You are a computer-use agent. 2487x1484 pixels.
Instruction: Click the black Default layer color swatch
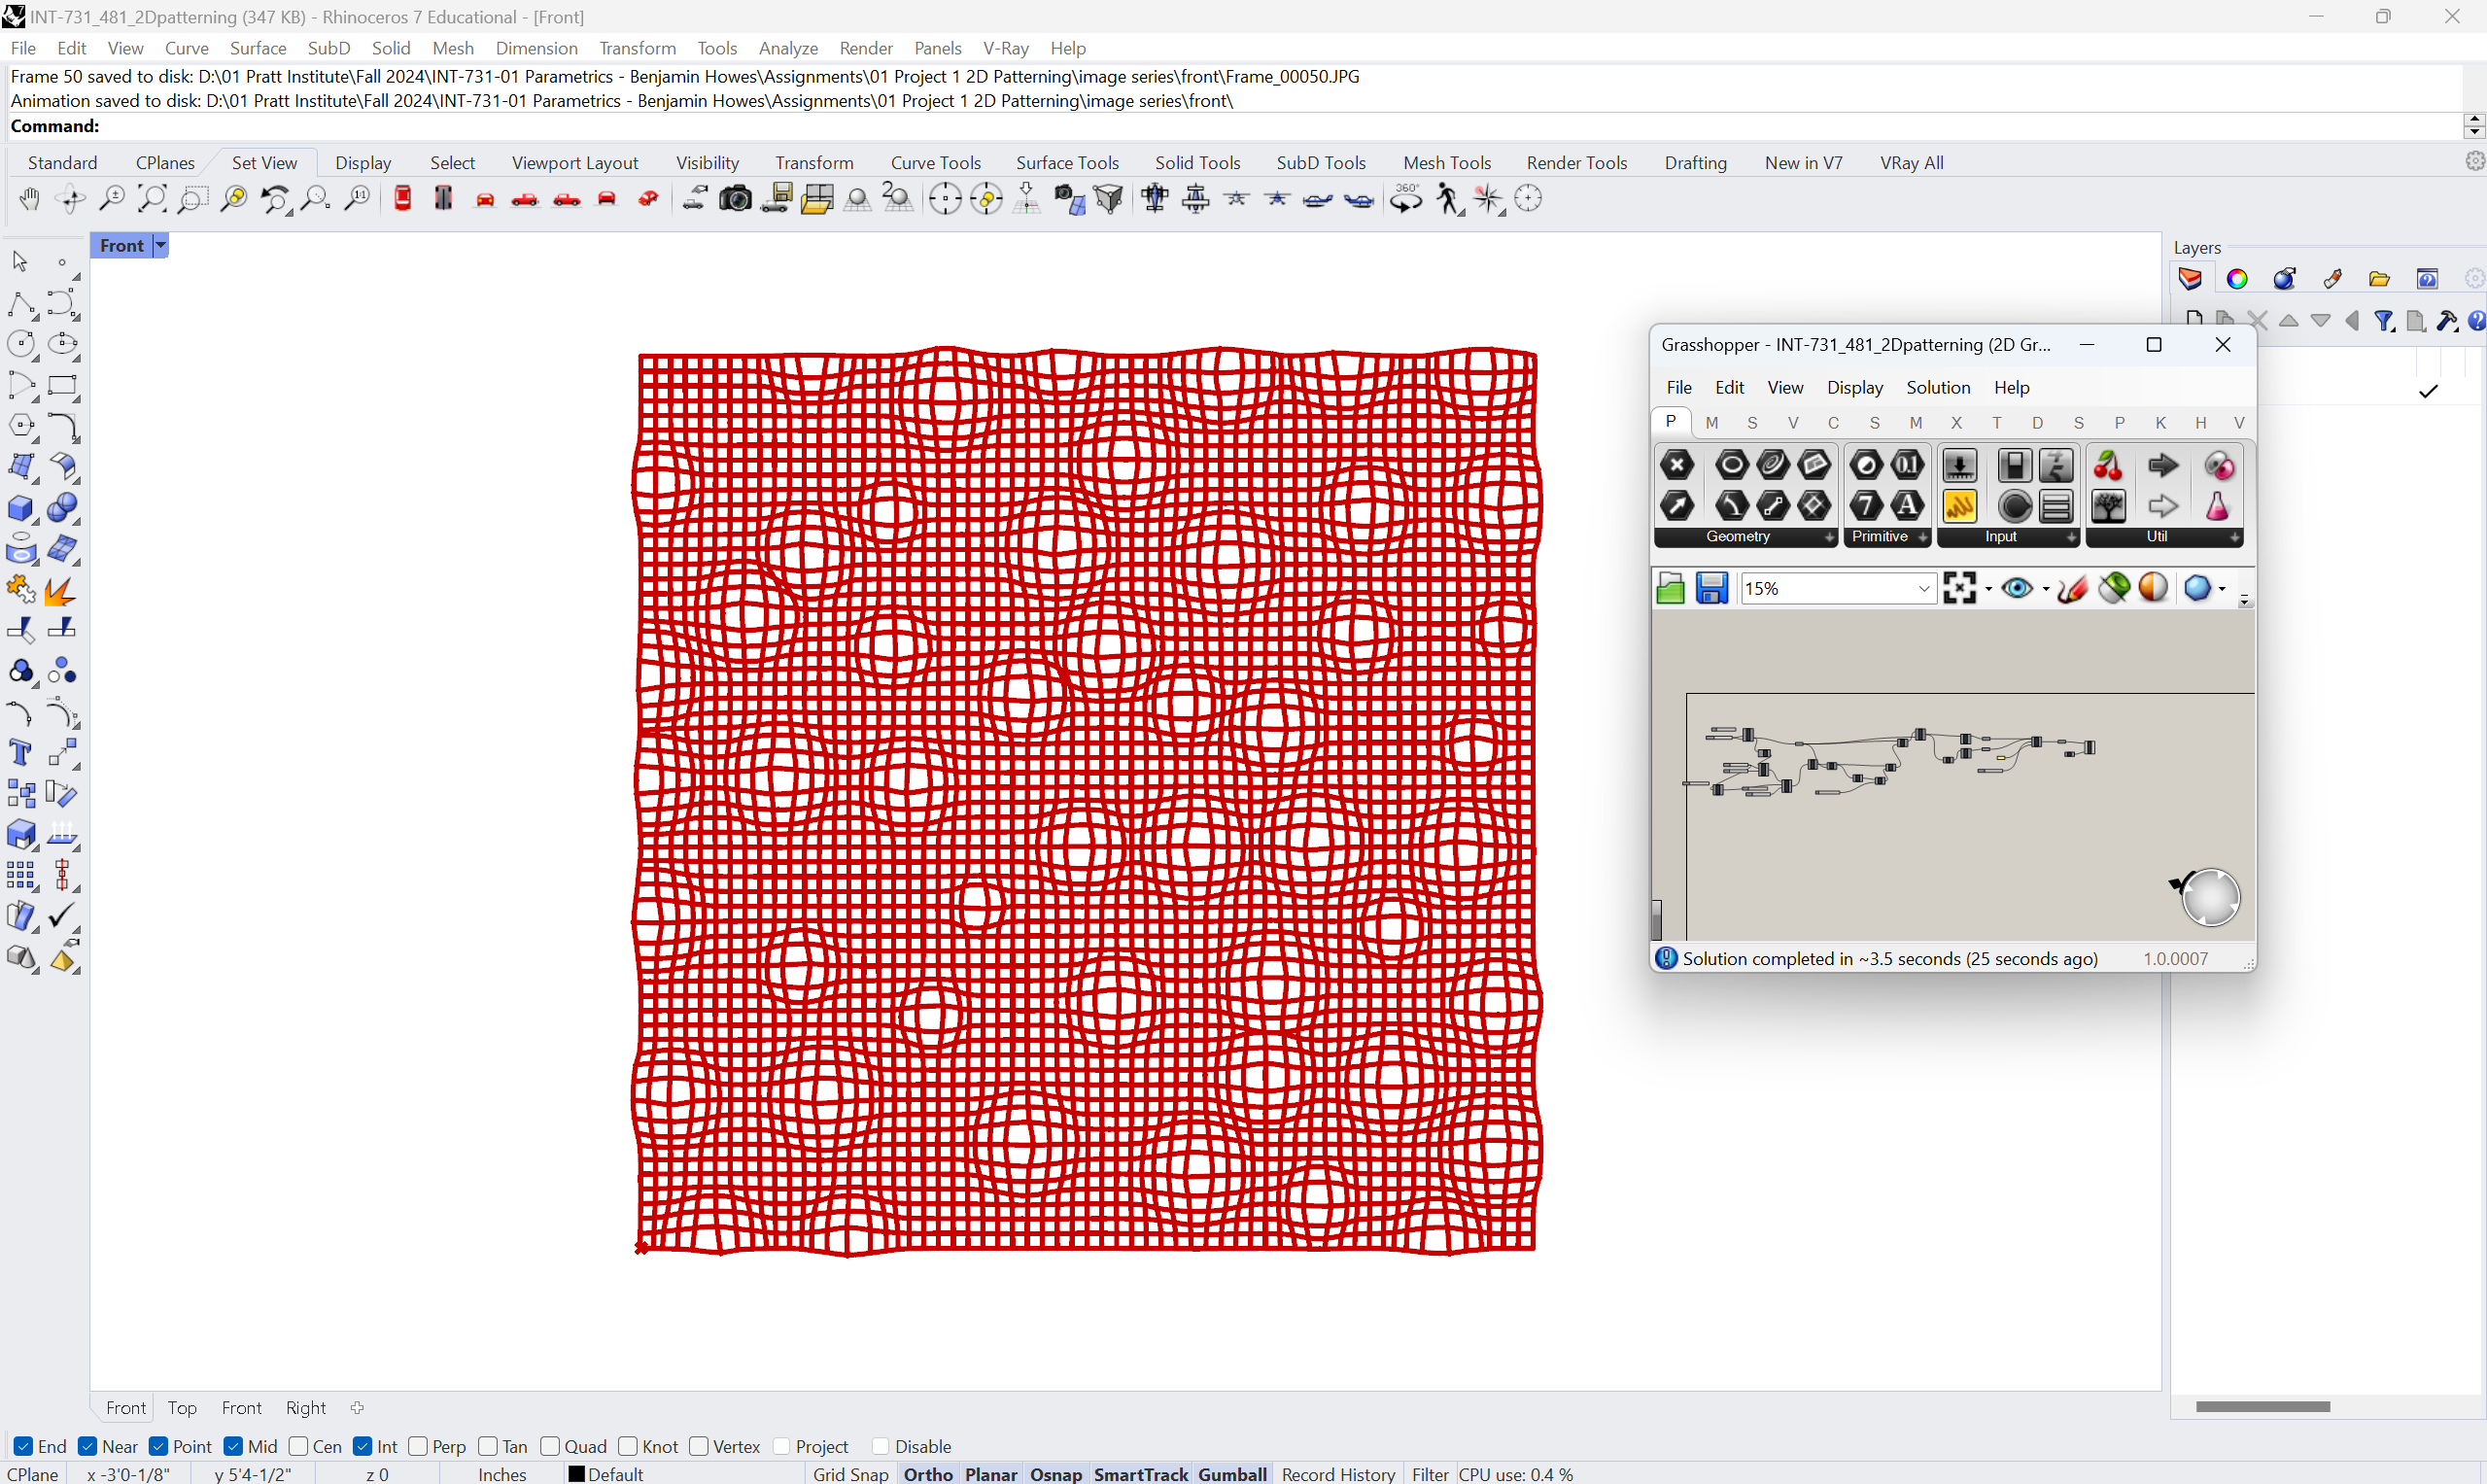pos(576,1474)
